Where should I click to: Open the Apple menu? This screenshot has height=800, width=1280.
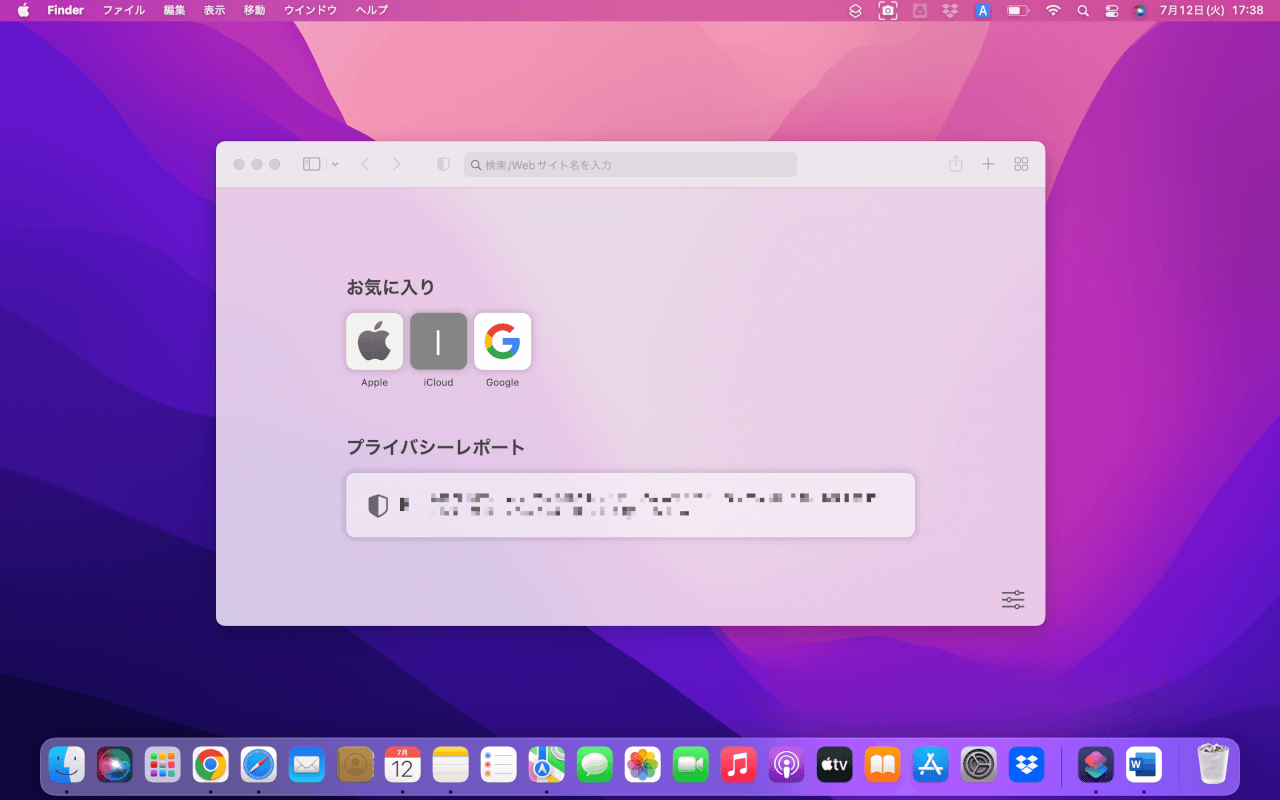pos(23,10)
